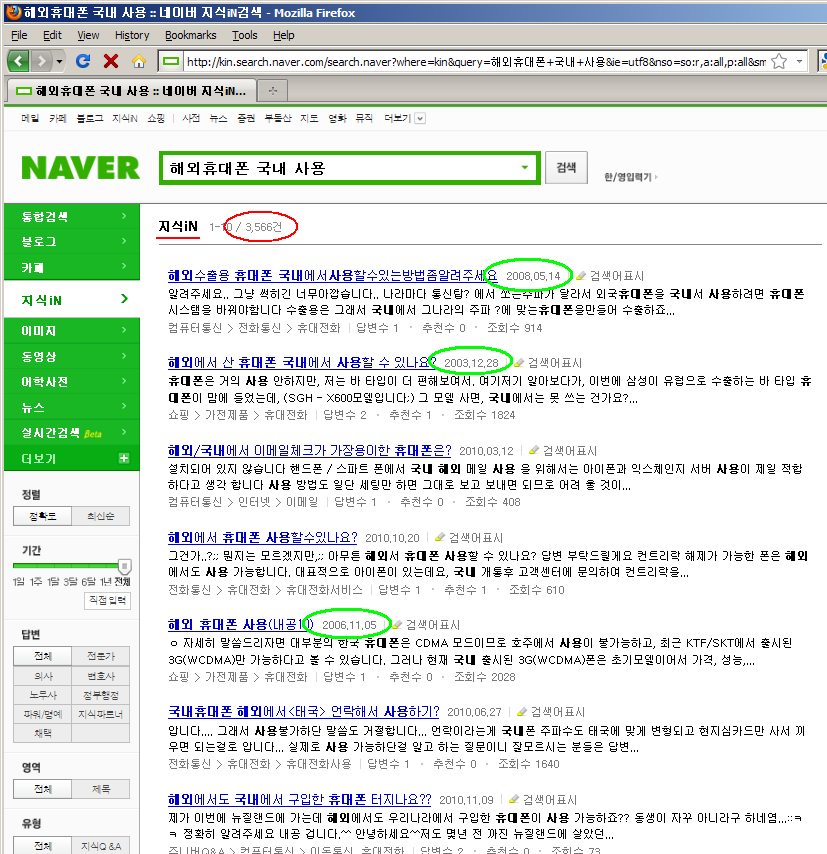This screenshot has width=827, height=854.
Task: Click the 한/영입력기 link
Action: pos(630,177)
